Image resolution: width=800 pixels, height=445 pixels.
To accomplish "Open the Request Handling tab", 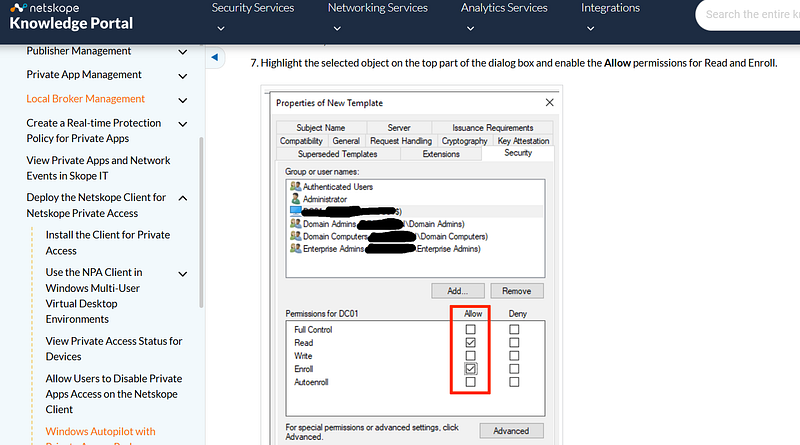I will (x=401, y=141).
